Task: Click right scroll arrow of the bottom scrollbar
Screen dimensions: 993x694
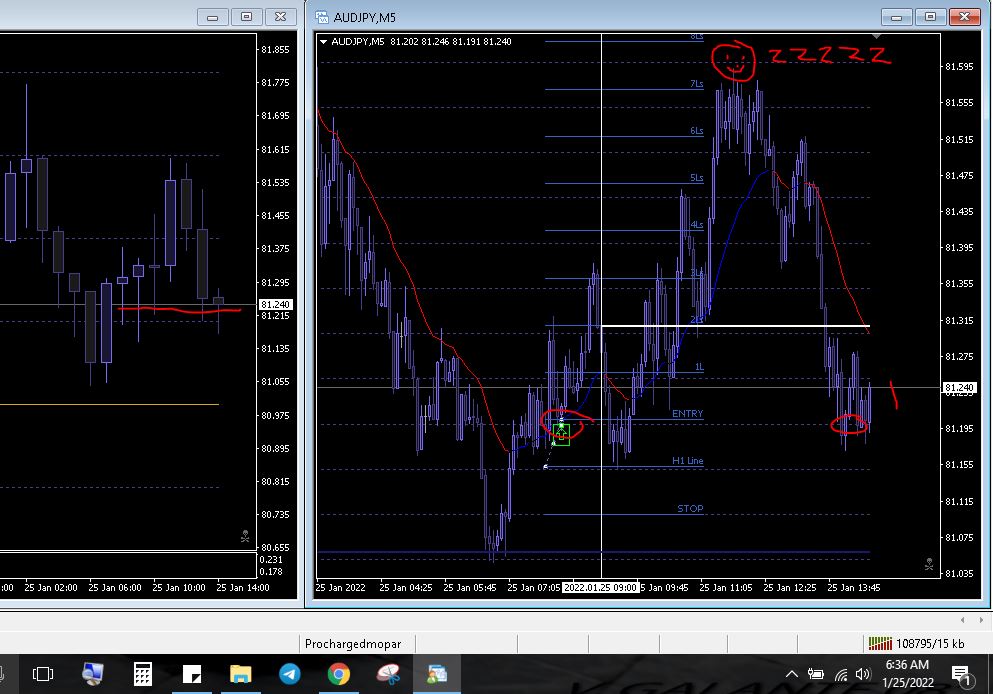Action: click(x=981, y=620)
